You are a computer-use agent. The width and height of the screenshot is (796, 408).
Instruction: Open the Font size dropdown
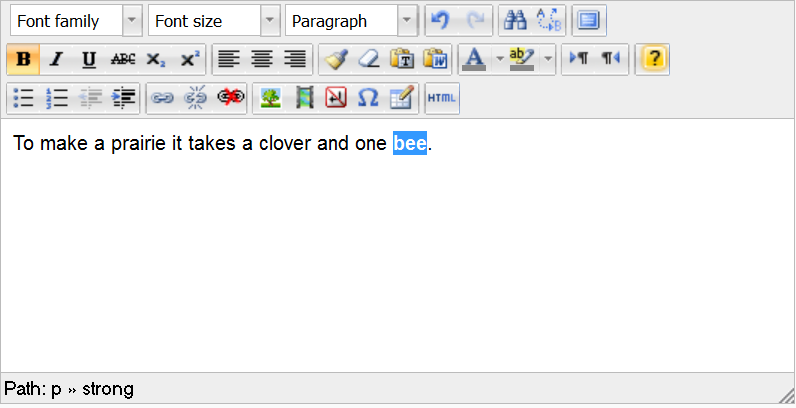(x=269, y=21)
